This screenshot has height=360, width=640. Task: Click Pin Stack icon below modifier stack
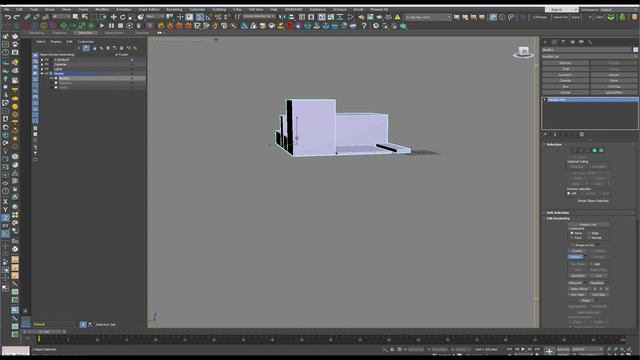coord(545,134)
